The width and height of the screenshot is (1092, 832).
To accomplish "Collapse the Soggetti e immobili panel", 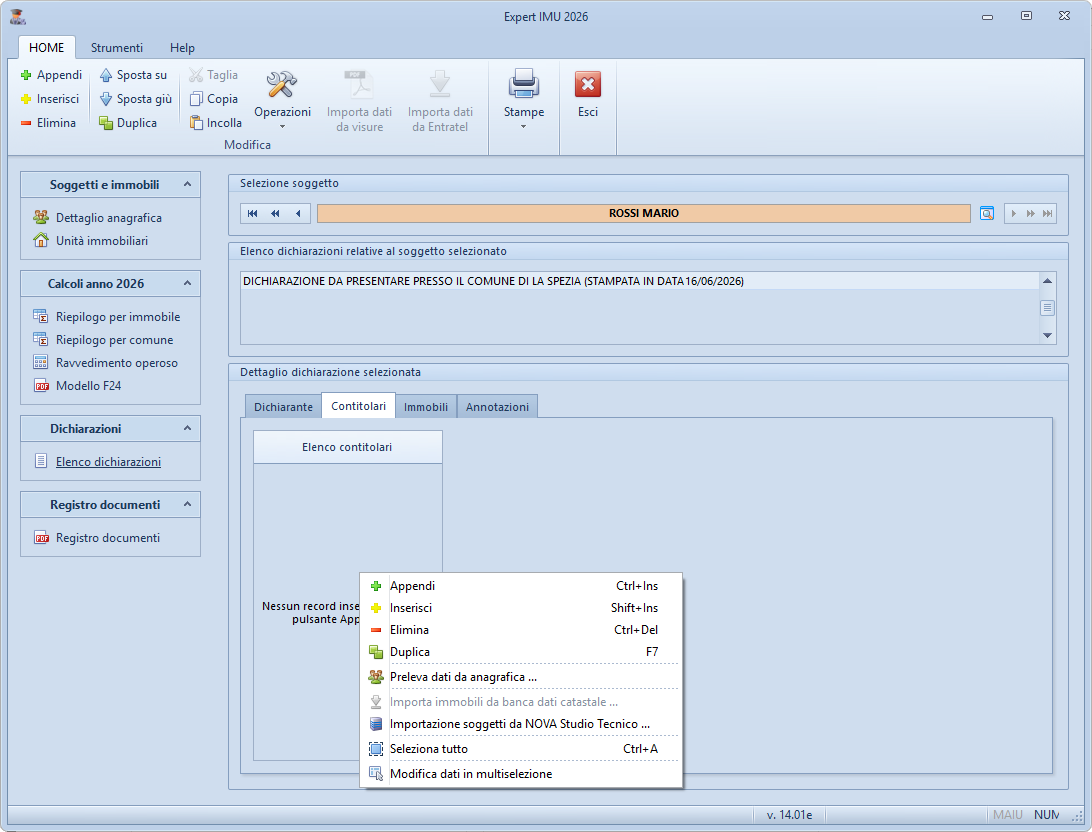I will point(185,184).
